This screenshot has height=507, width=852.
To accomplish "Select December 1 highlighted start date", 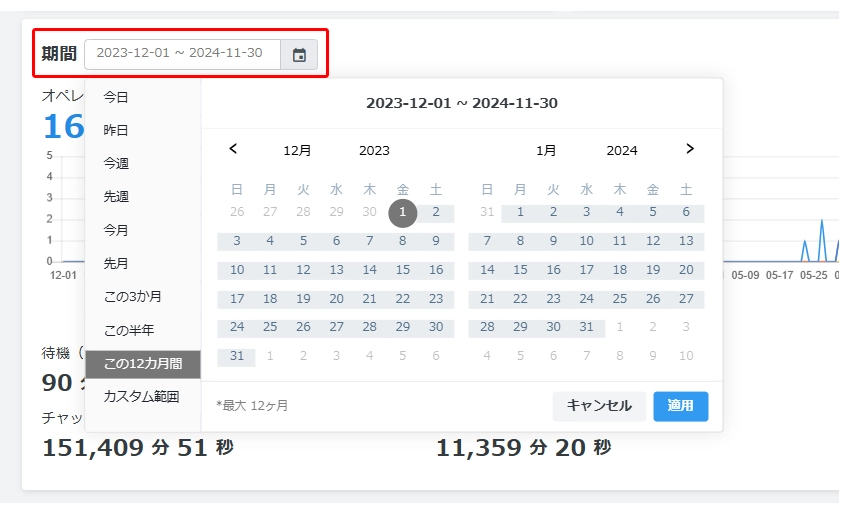I will click(x=403, y=212).
